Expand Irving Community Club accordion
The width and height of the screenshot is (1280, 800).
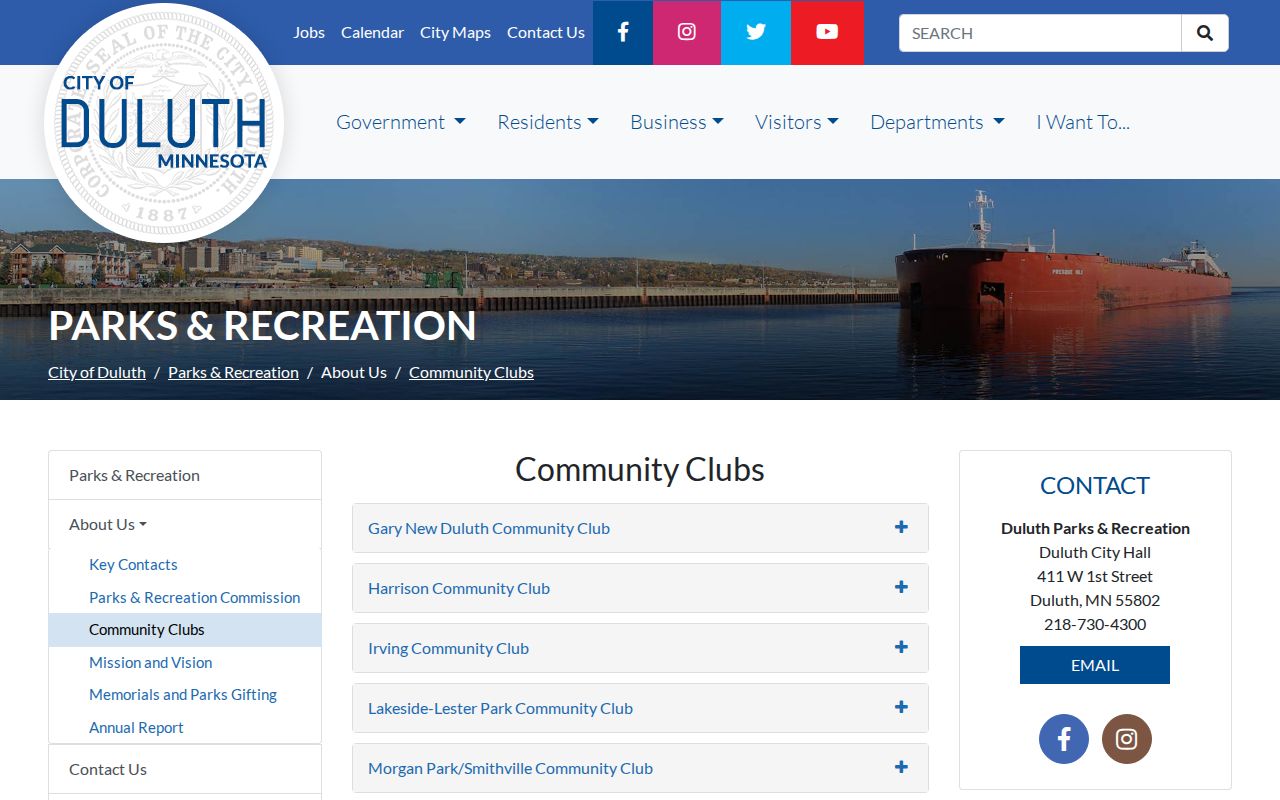[x=640, y=648]
